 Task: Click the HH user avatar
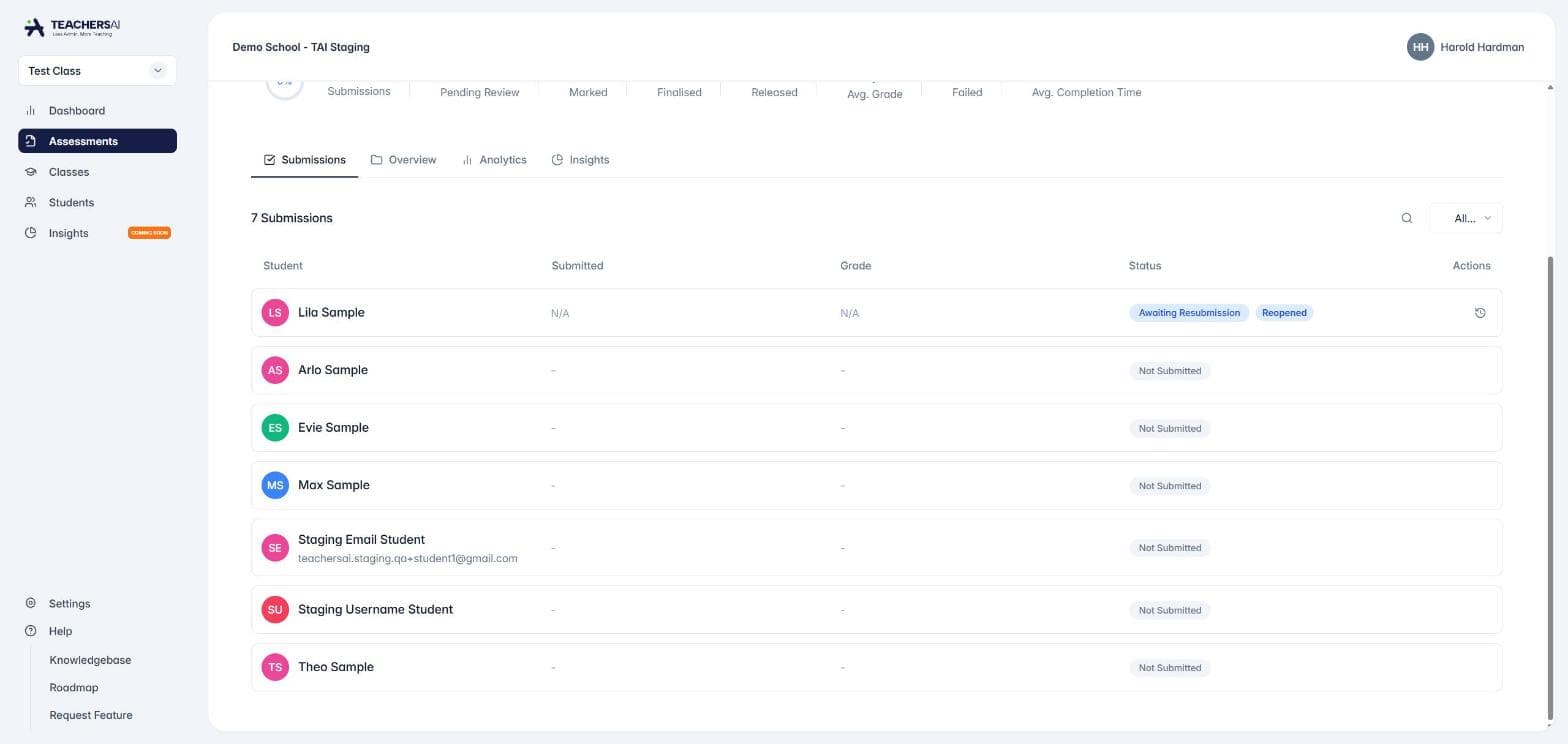(1420, 47)
